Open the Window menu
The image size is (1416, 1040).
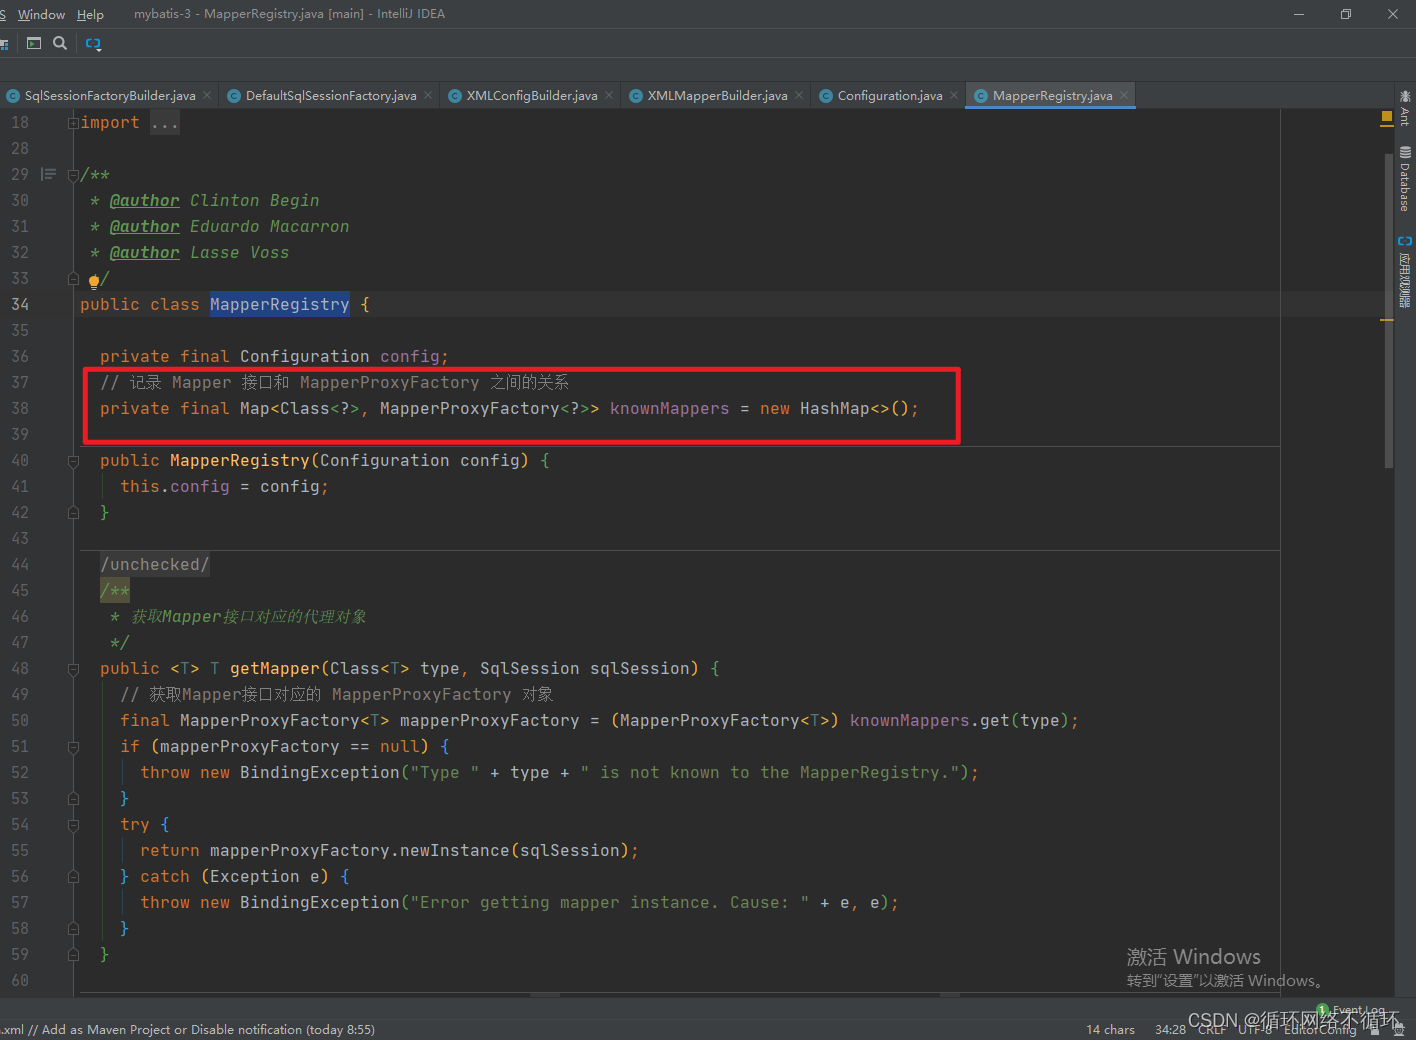[x=41, y=14]
